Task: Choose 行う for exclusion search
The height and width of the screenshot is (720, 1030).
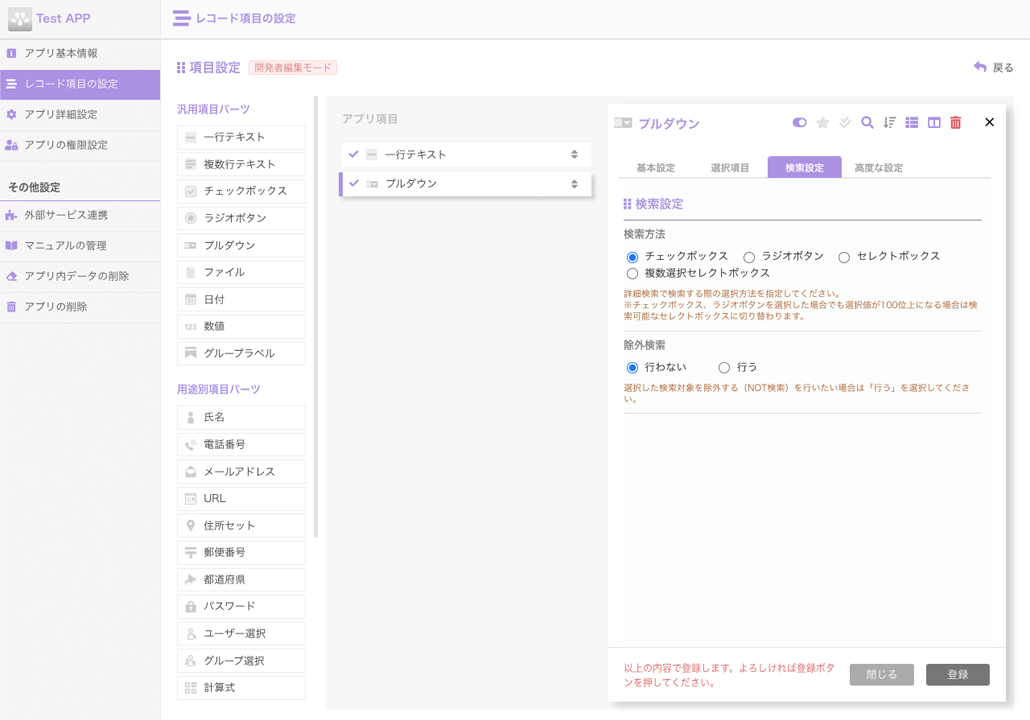Action: coord(724,367)
